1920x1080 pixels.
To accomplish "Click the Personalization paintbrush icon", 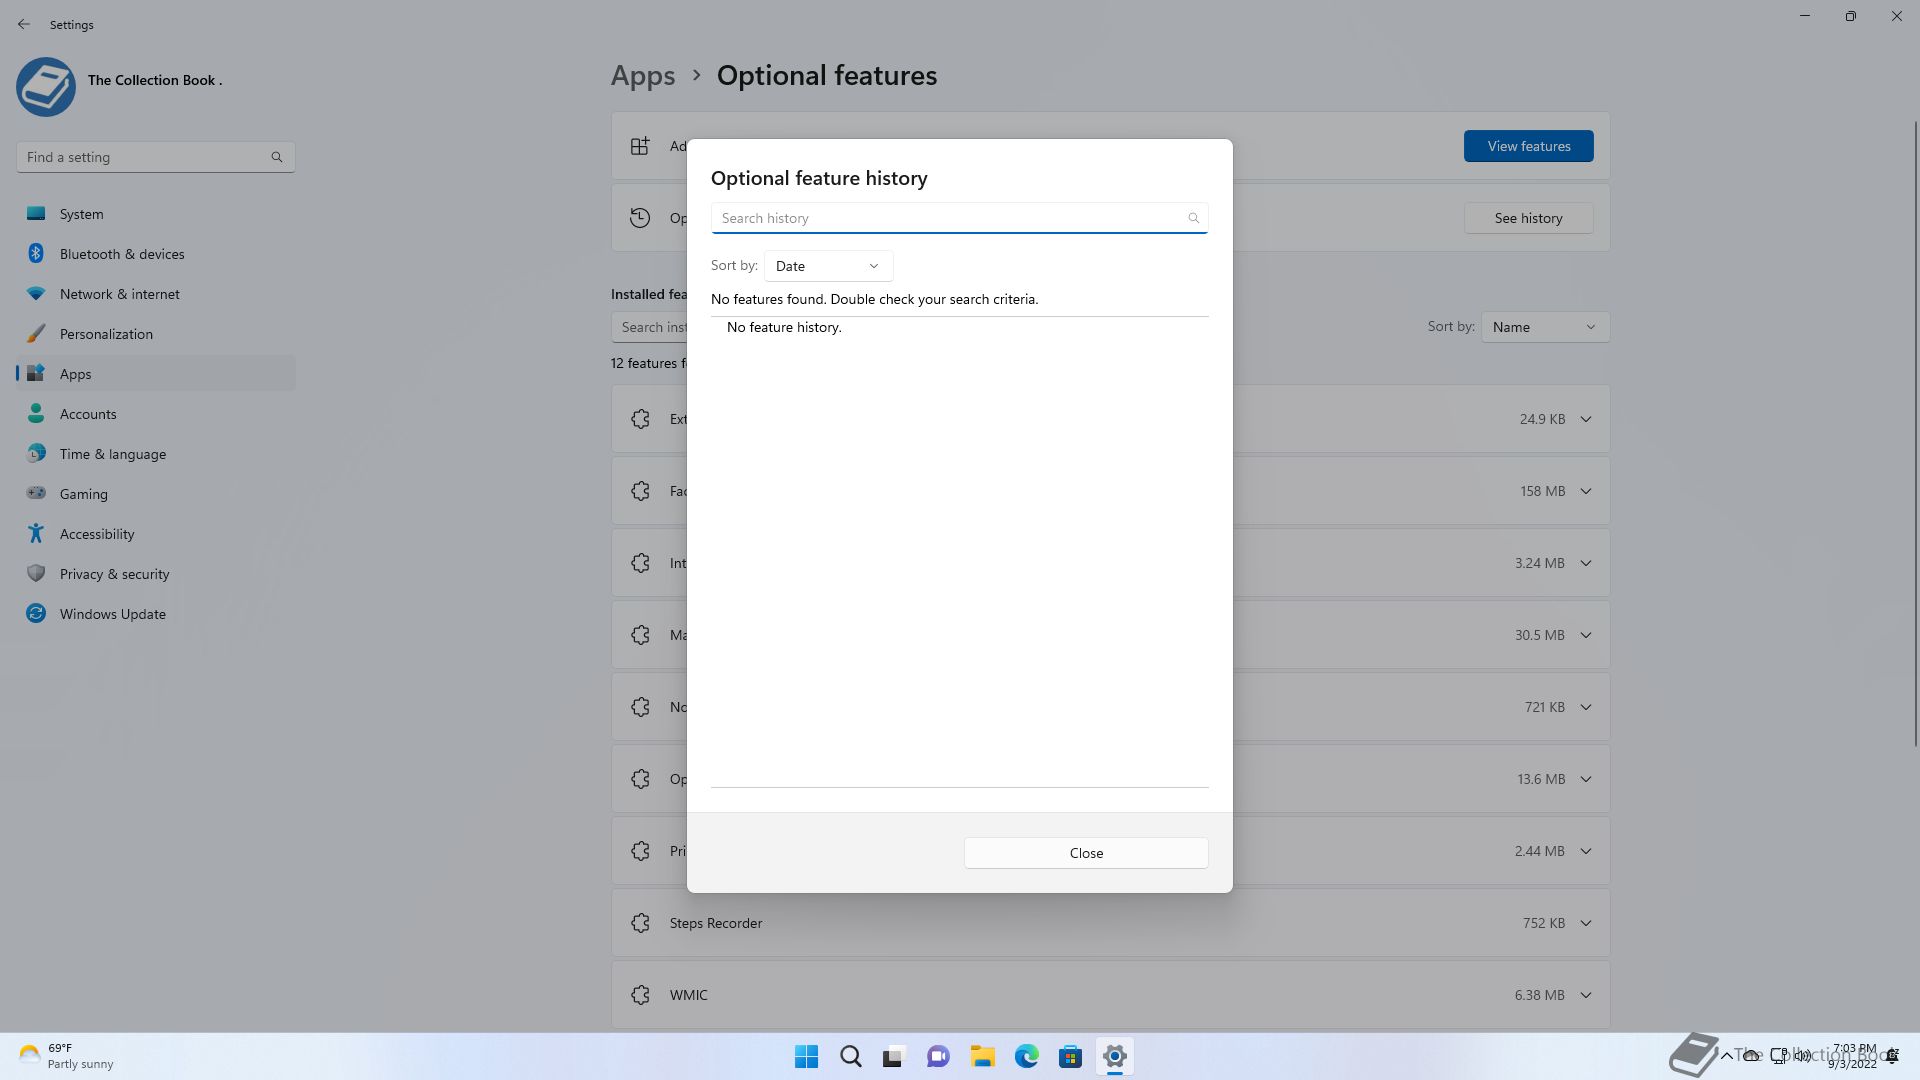I will point(36,334).
